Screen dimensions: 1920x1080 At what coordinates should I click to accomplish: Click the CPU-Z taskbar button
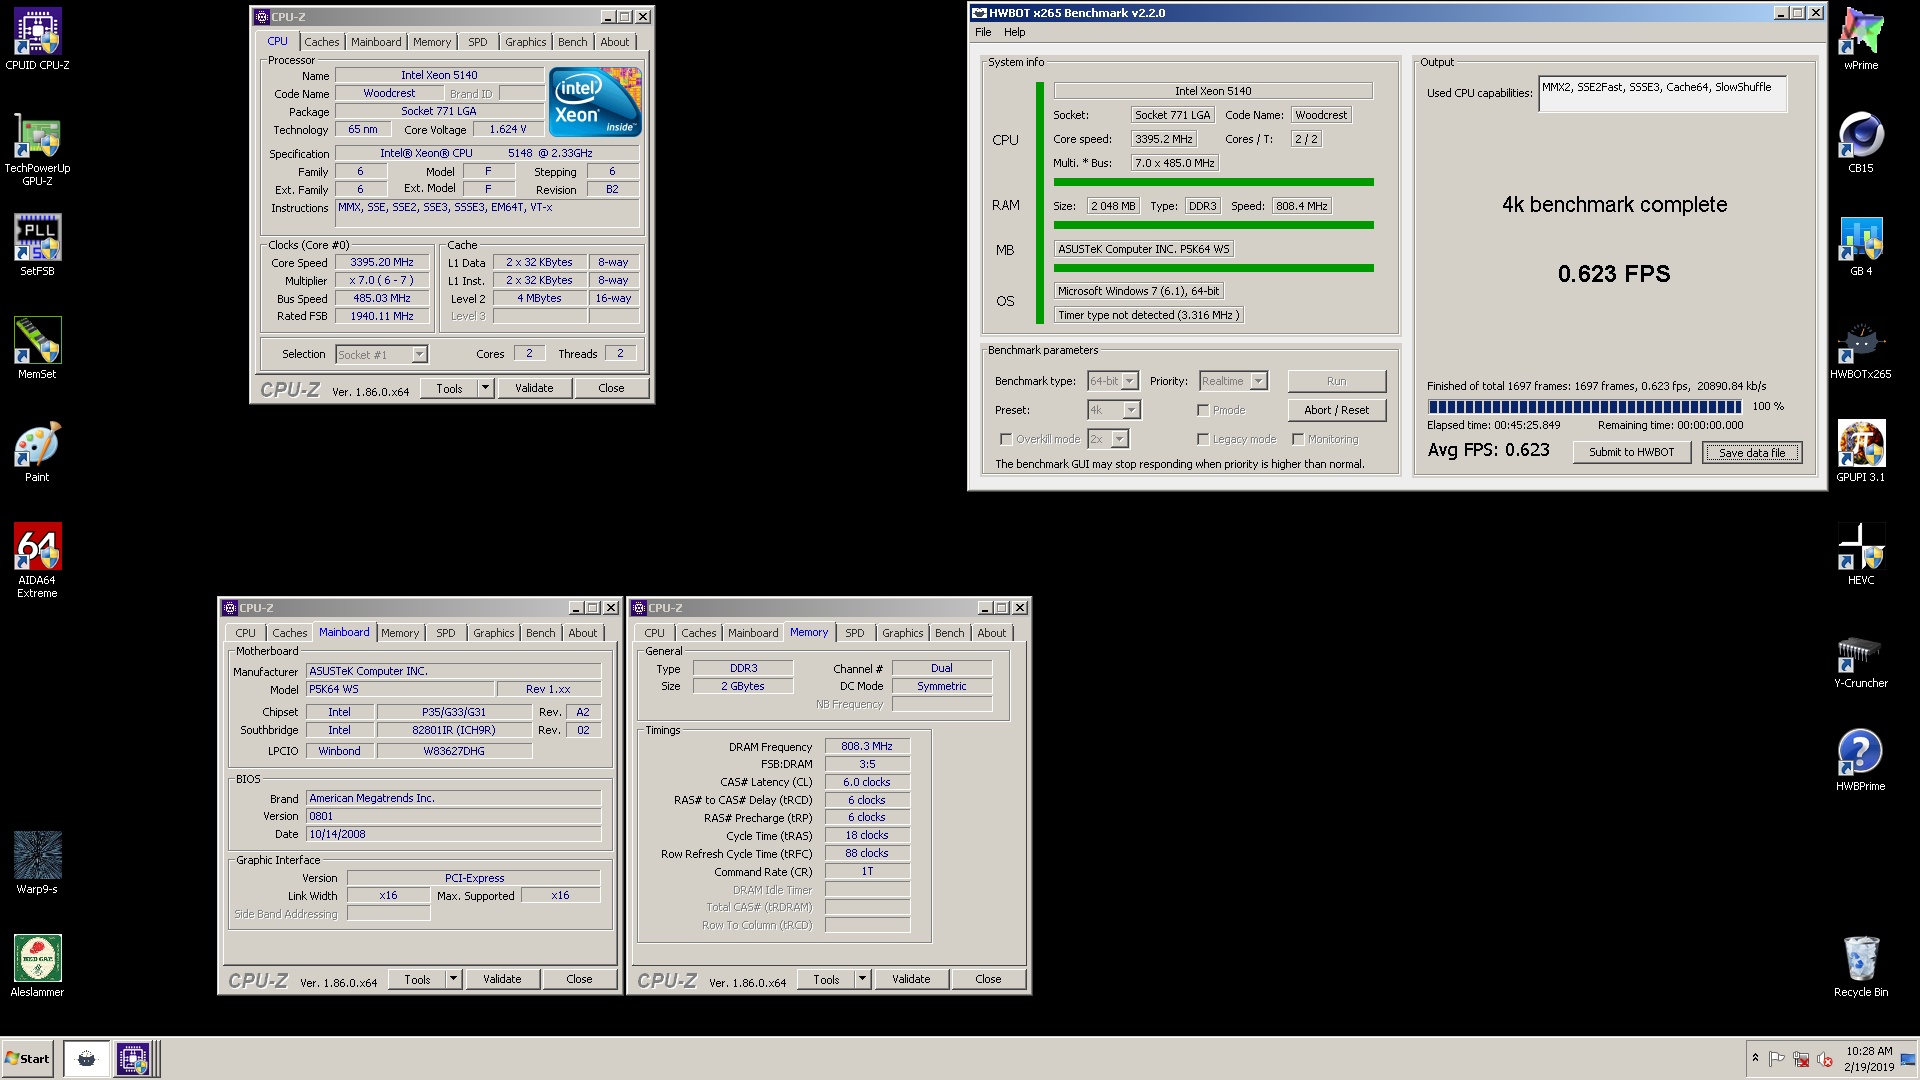133,1059
